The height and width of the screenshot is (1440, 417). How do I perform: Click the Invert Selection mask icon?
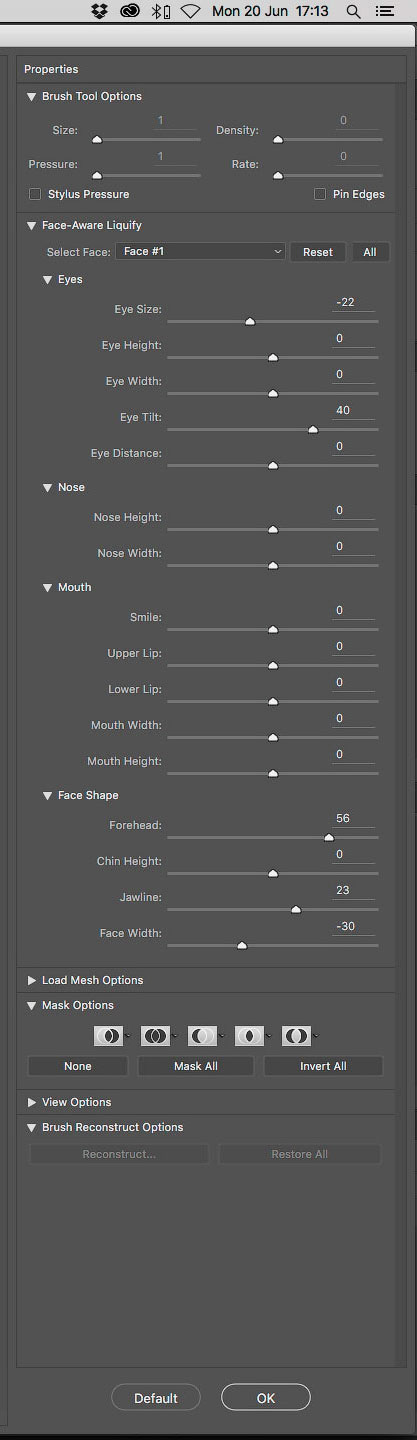295,1036
